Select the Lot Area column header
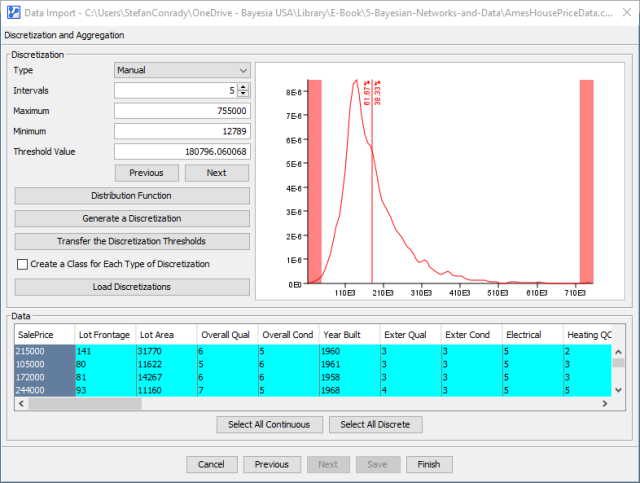Image resolution: width=640 pixels, height=483 pixels. [166, 335]
